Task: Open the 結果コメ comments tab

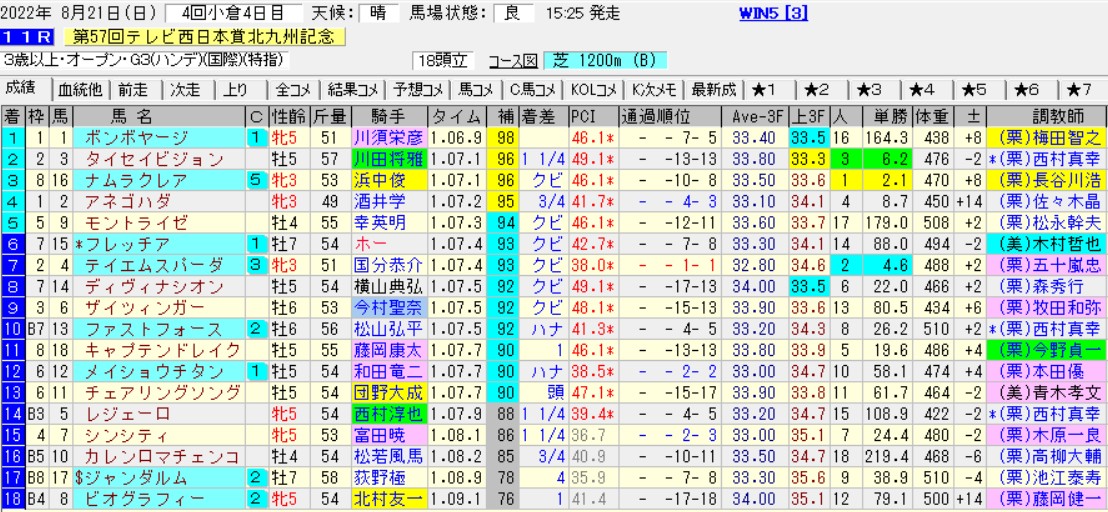Action: (x=353, y=88)
